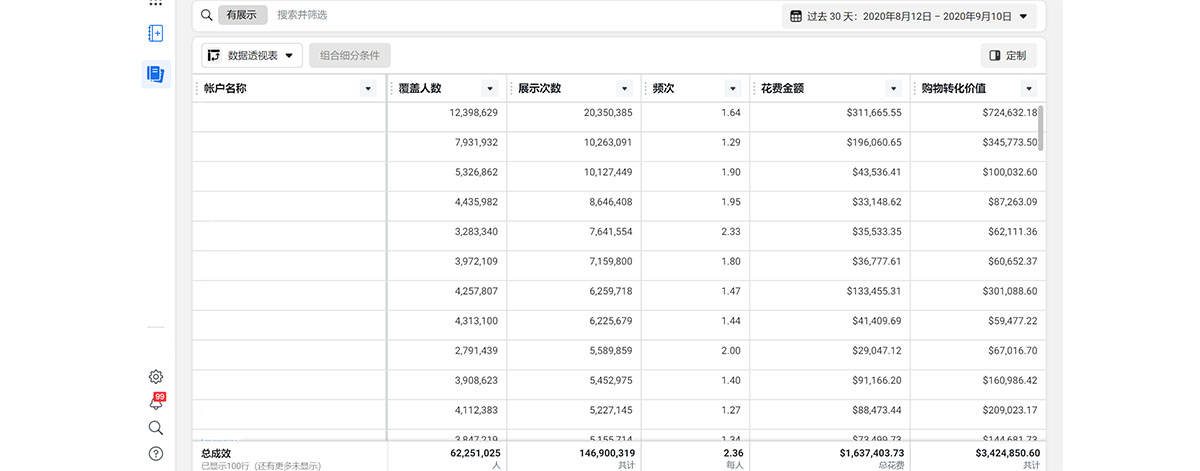The image size is (1200, 471).
Task: Click the 定制 customize button
Action: coord(1008,56)
